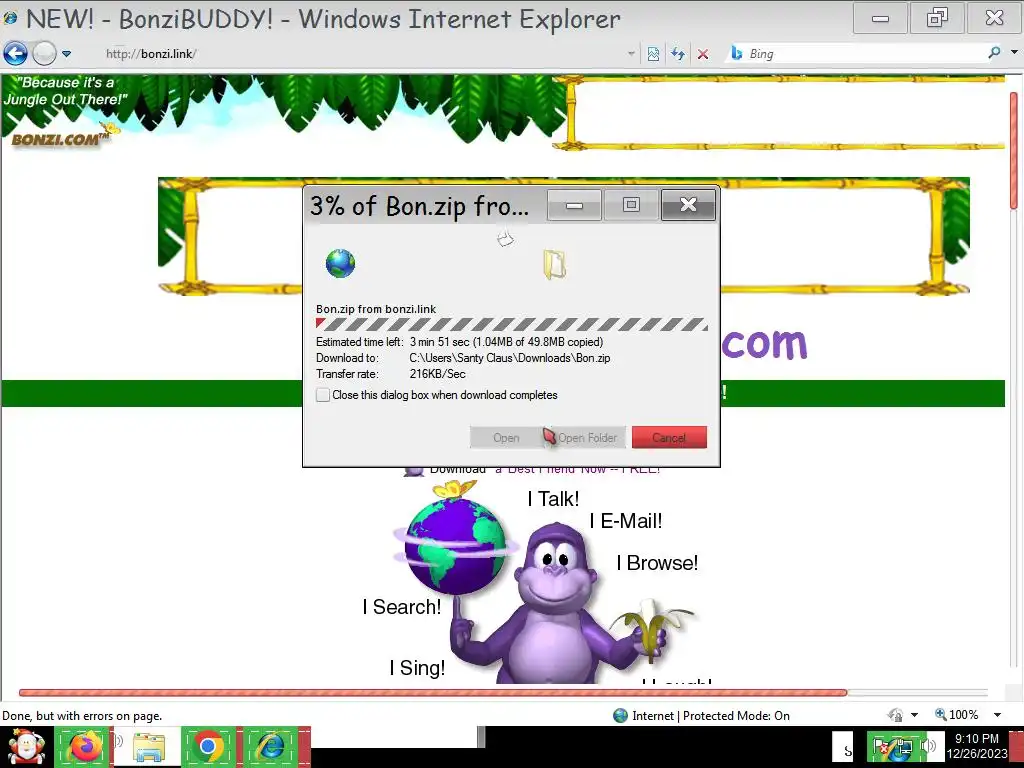Click the download progress bar
1024x768 pixels.
(511, 325)
